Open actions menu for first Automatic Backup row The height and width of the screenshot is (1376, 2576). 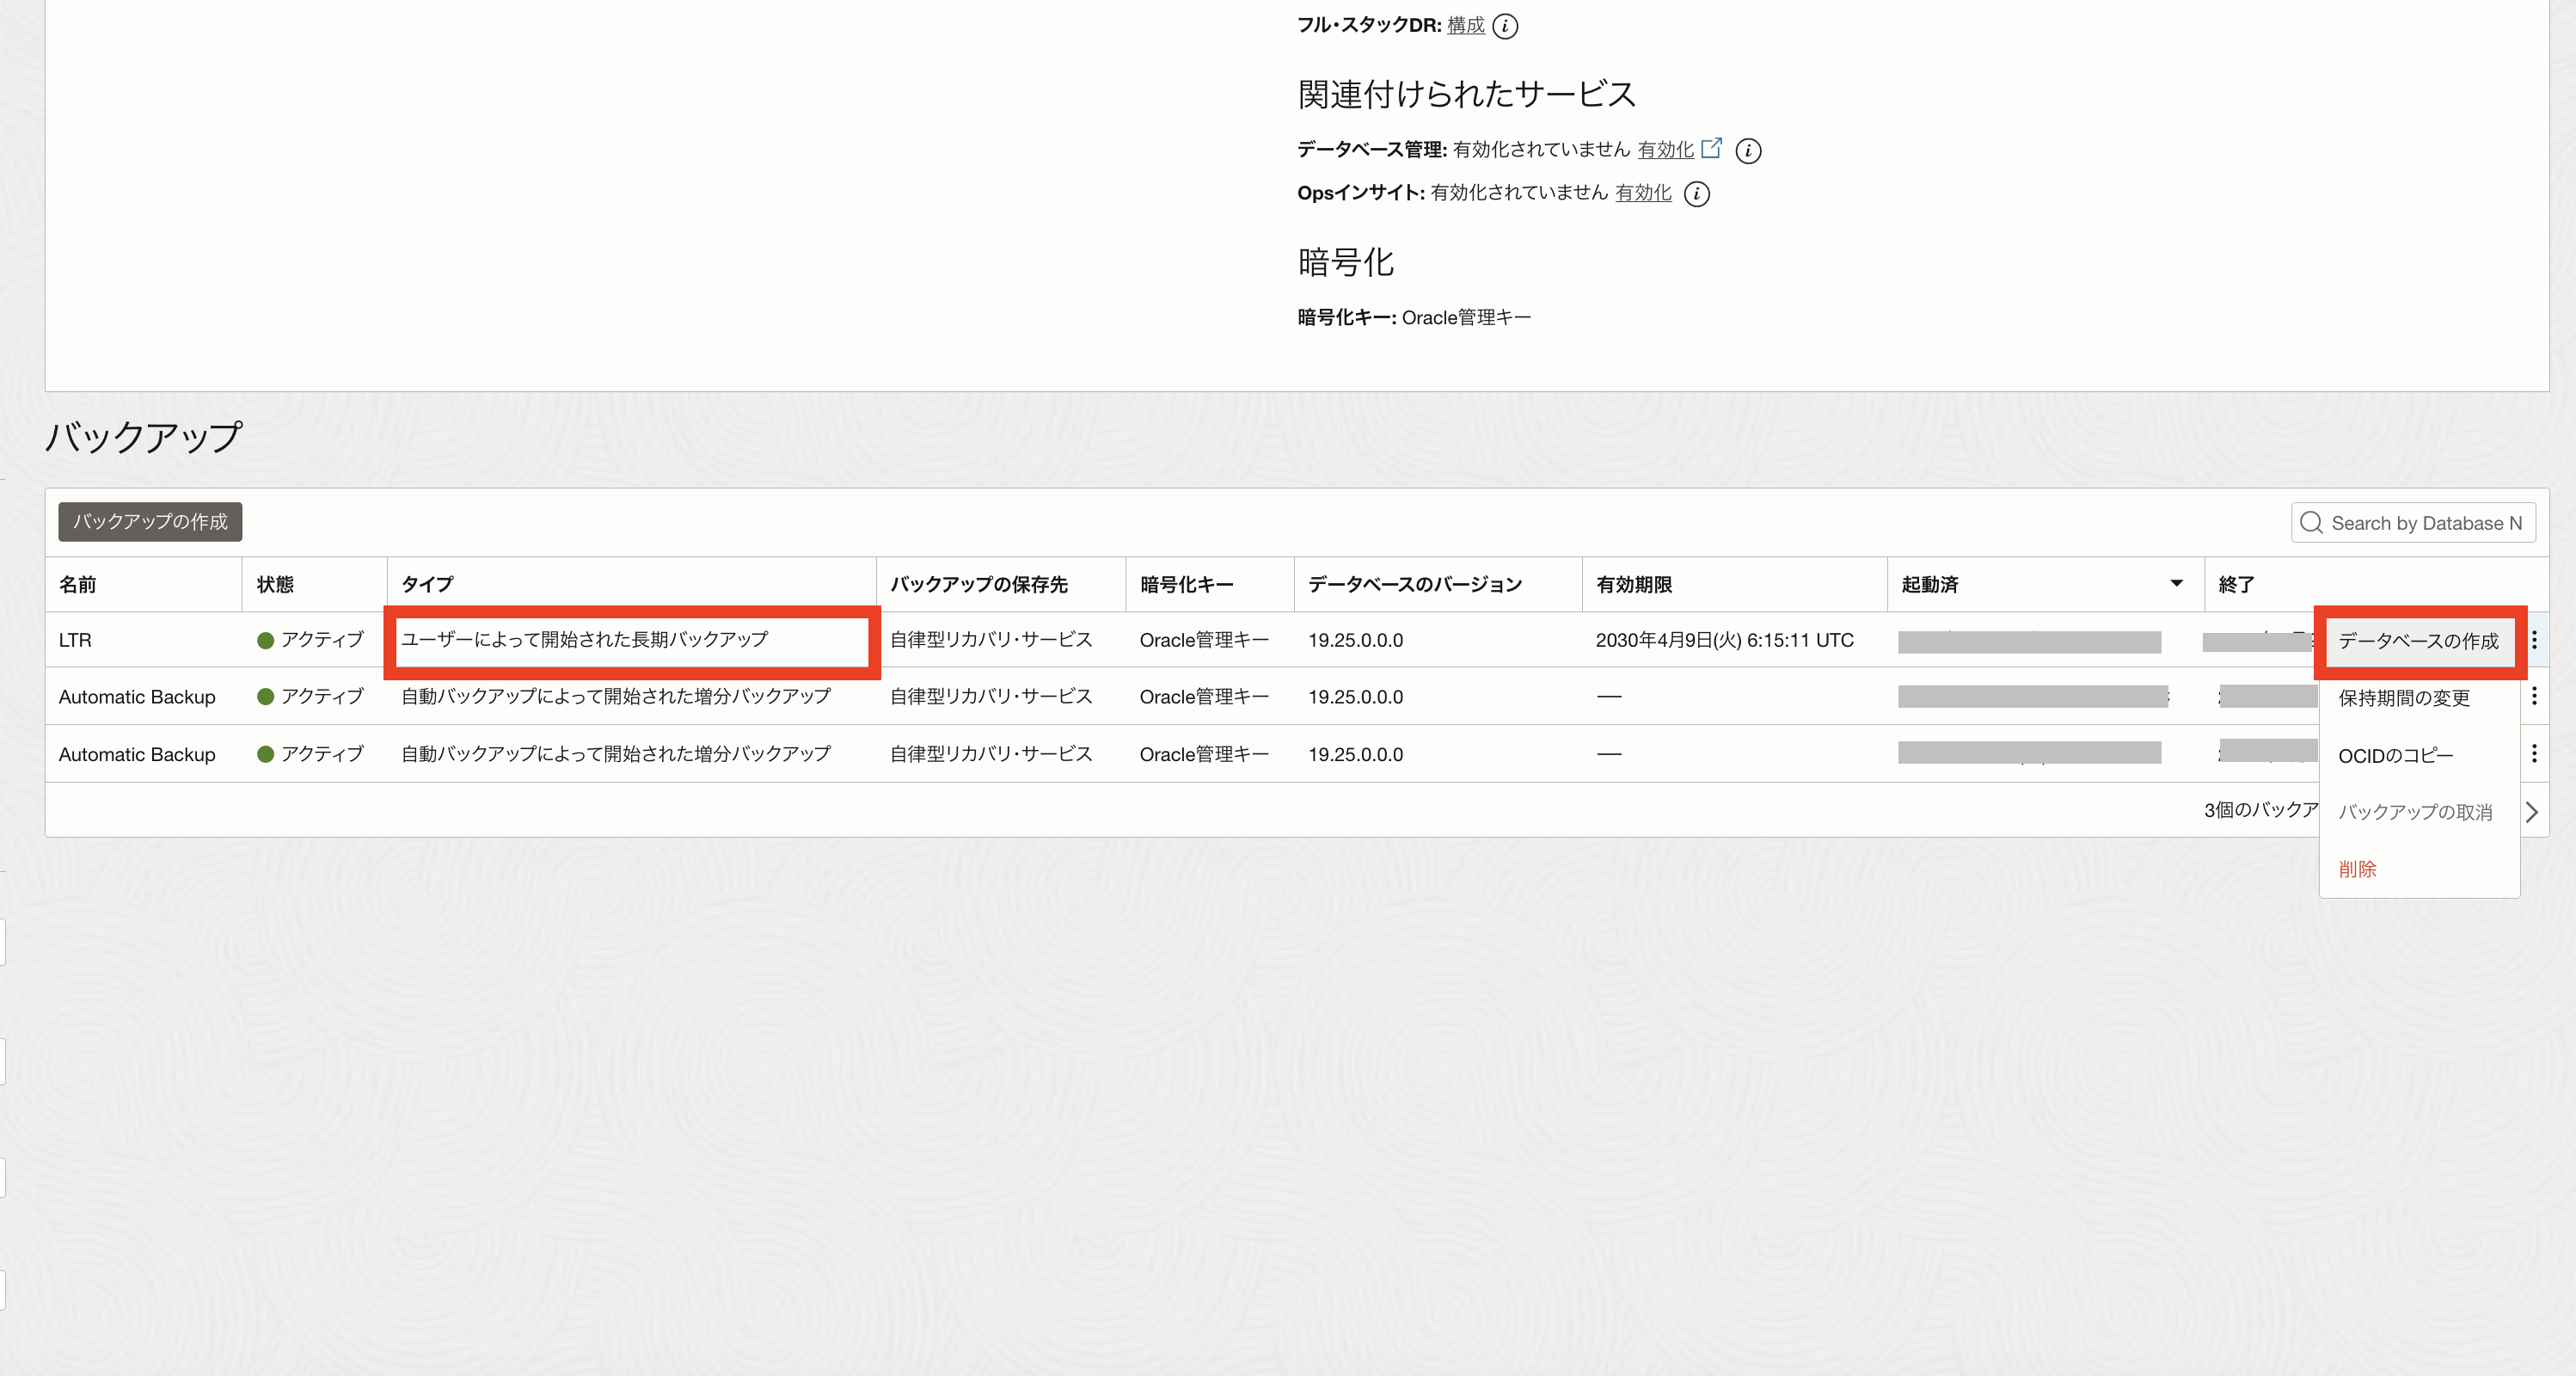(2534, 696)
